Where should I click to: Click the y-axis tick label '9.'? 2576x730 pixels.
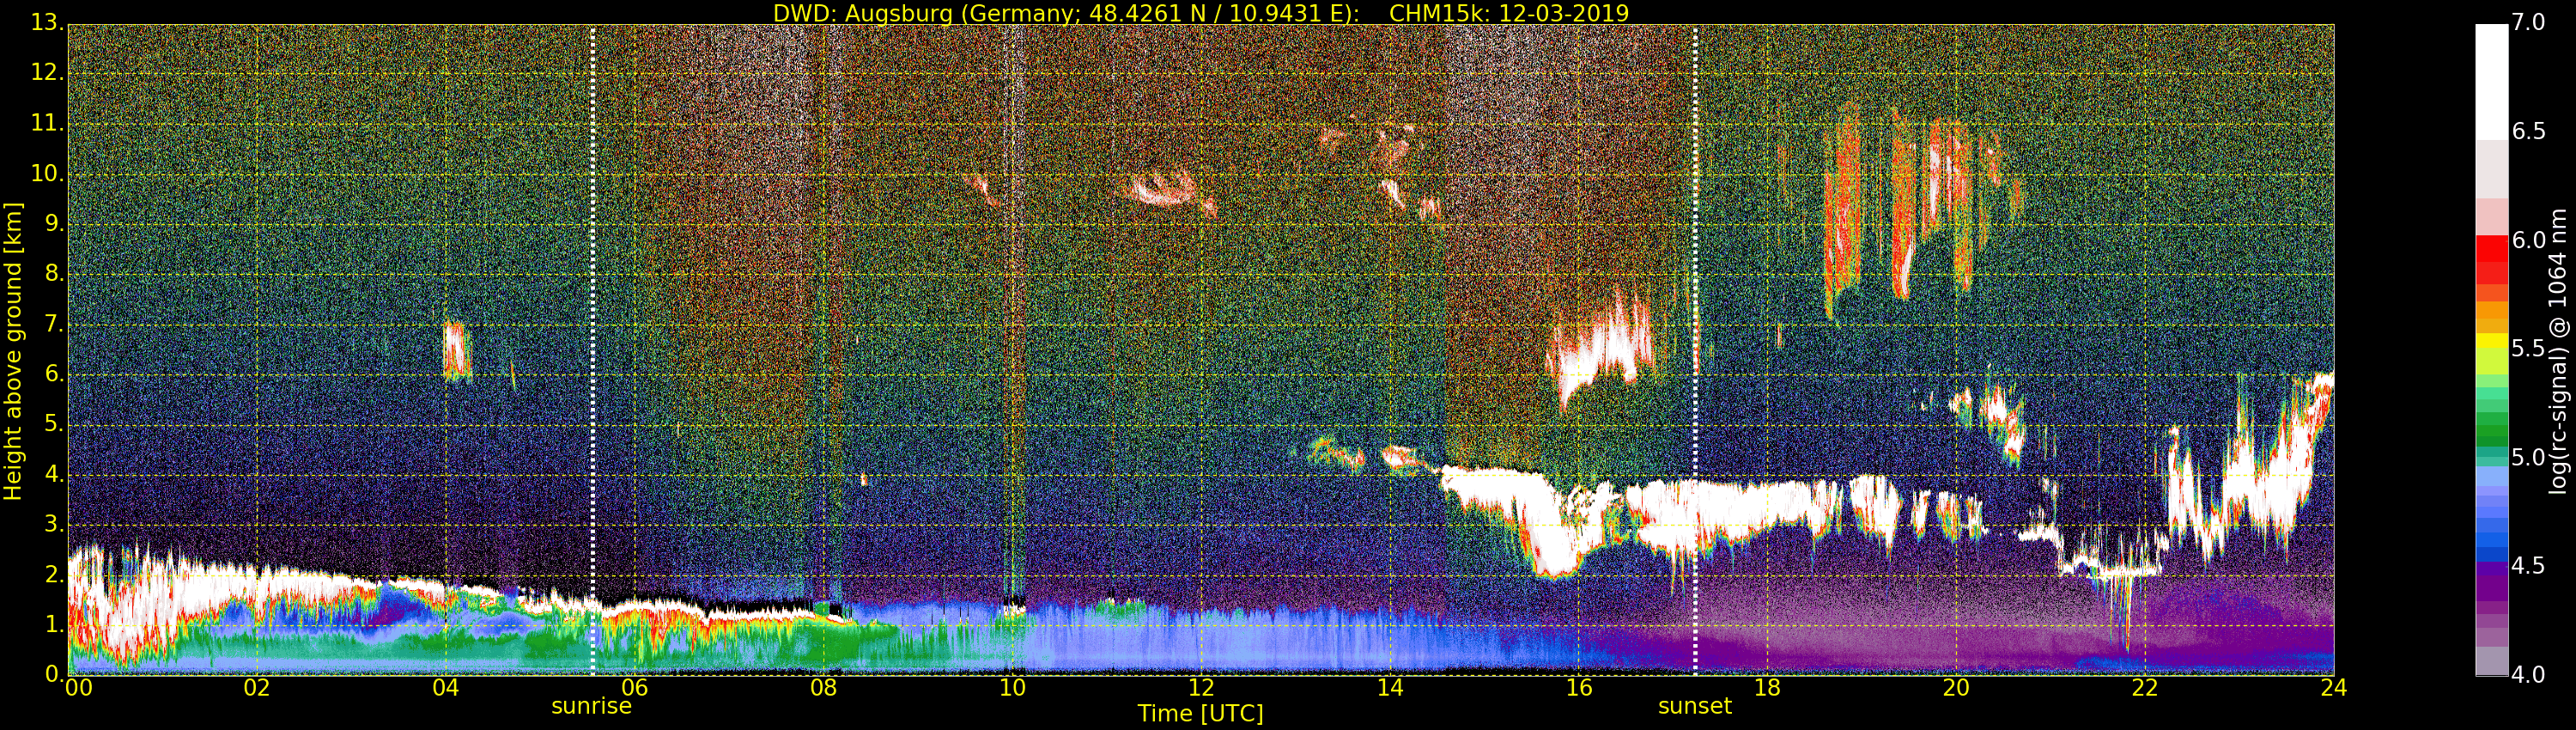pos(54,224)
